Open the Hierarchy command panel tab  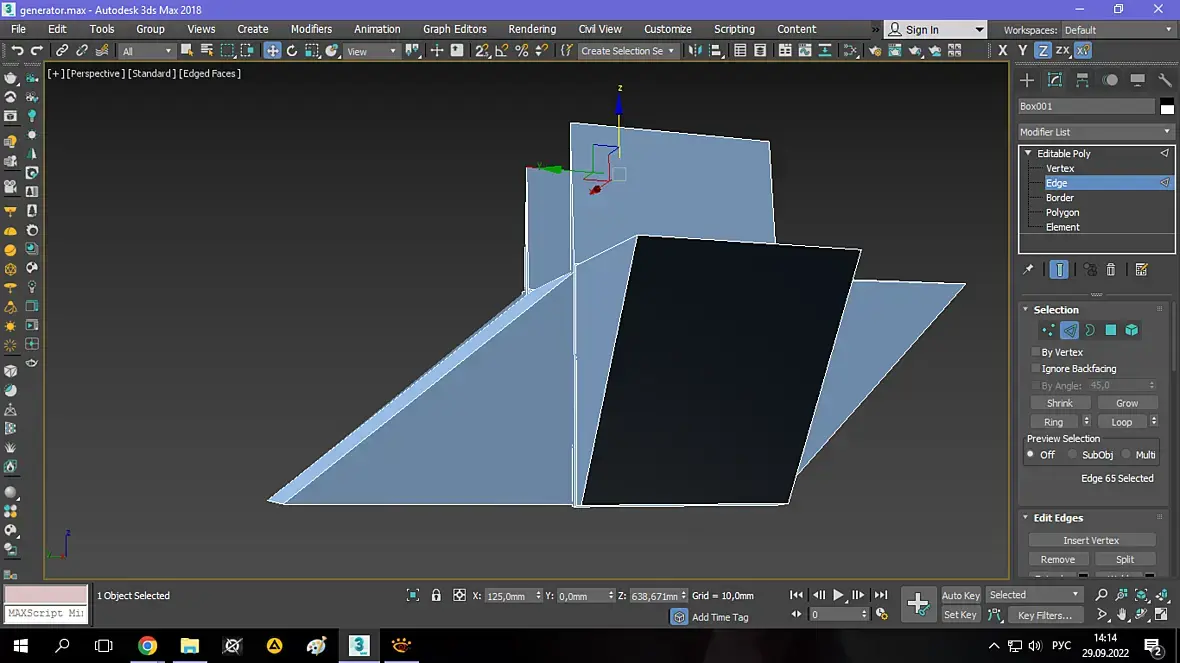1083,80
